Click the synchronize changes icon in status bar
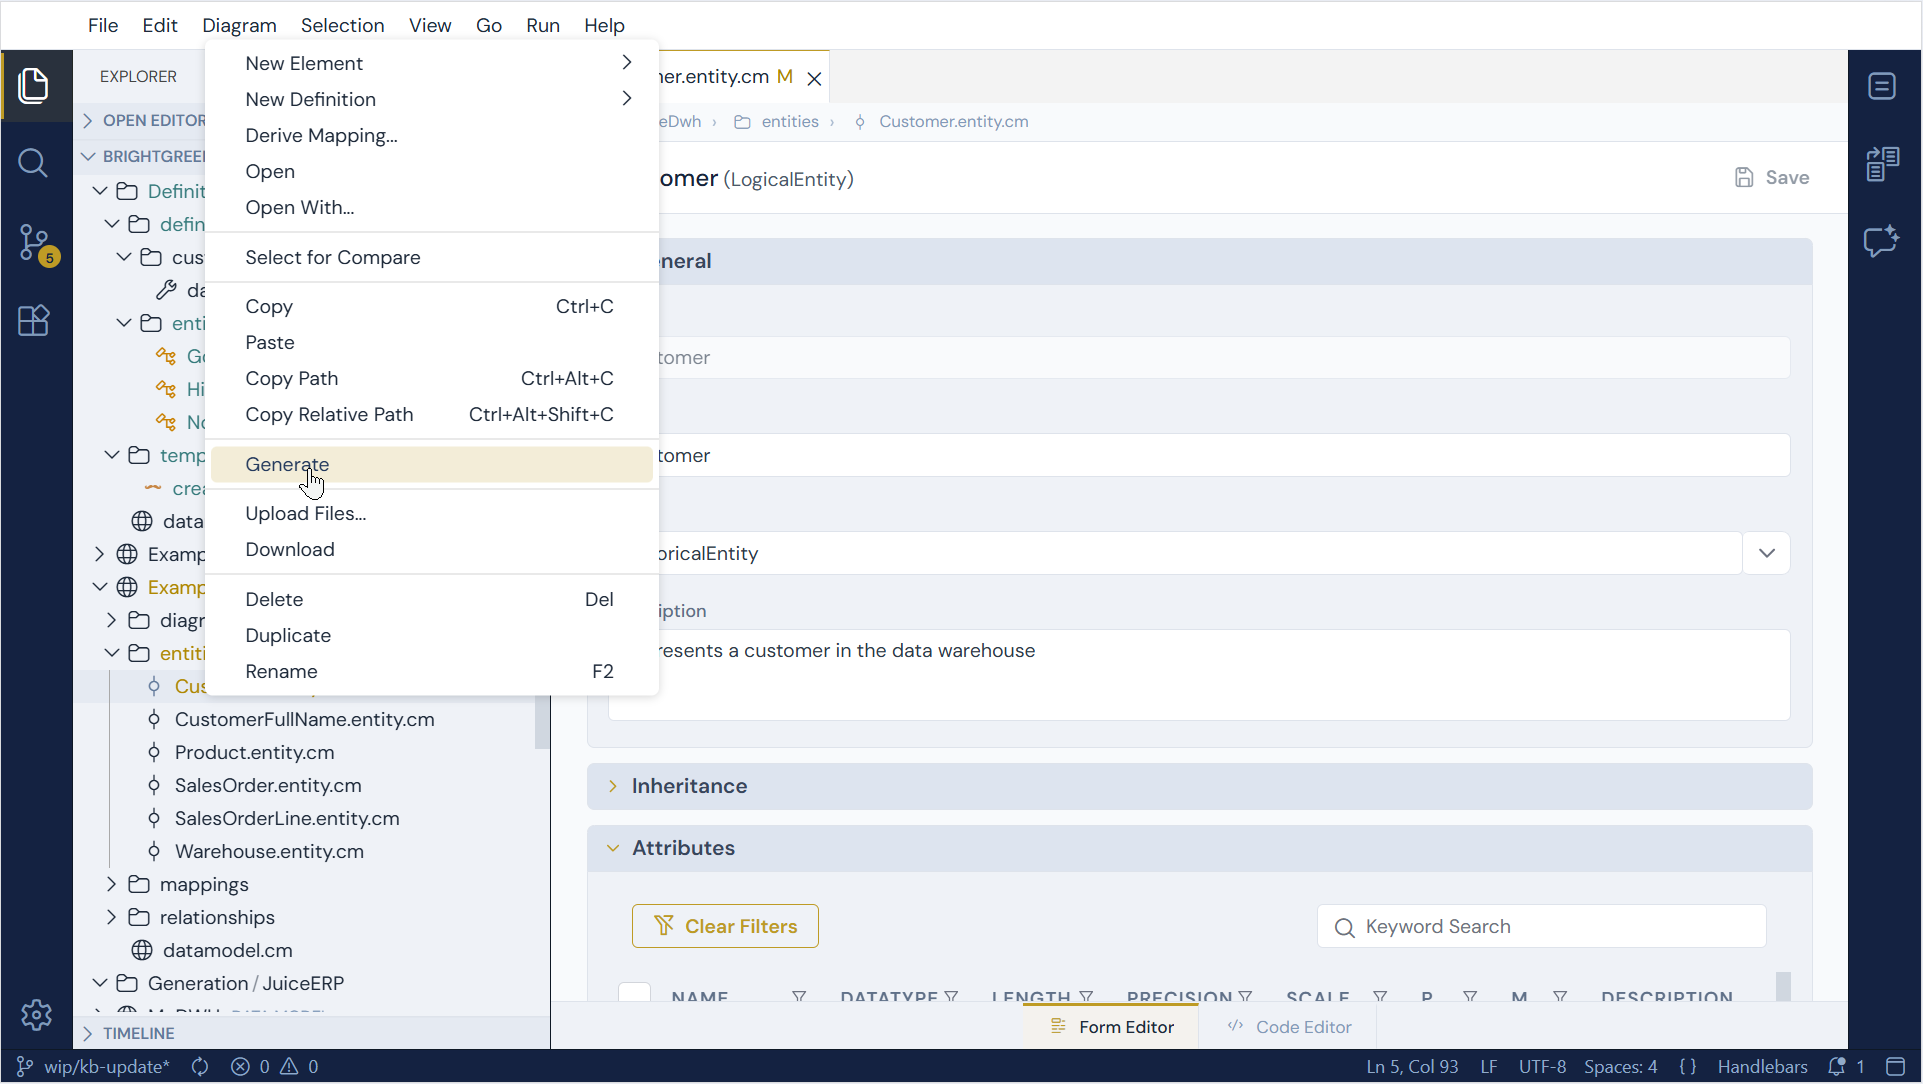1923x1084 pixels. pyautogui.click(x=200, y=1067)
